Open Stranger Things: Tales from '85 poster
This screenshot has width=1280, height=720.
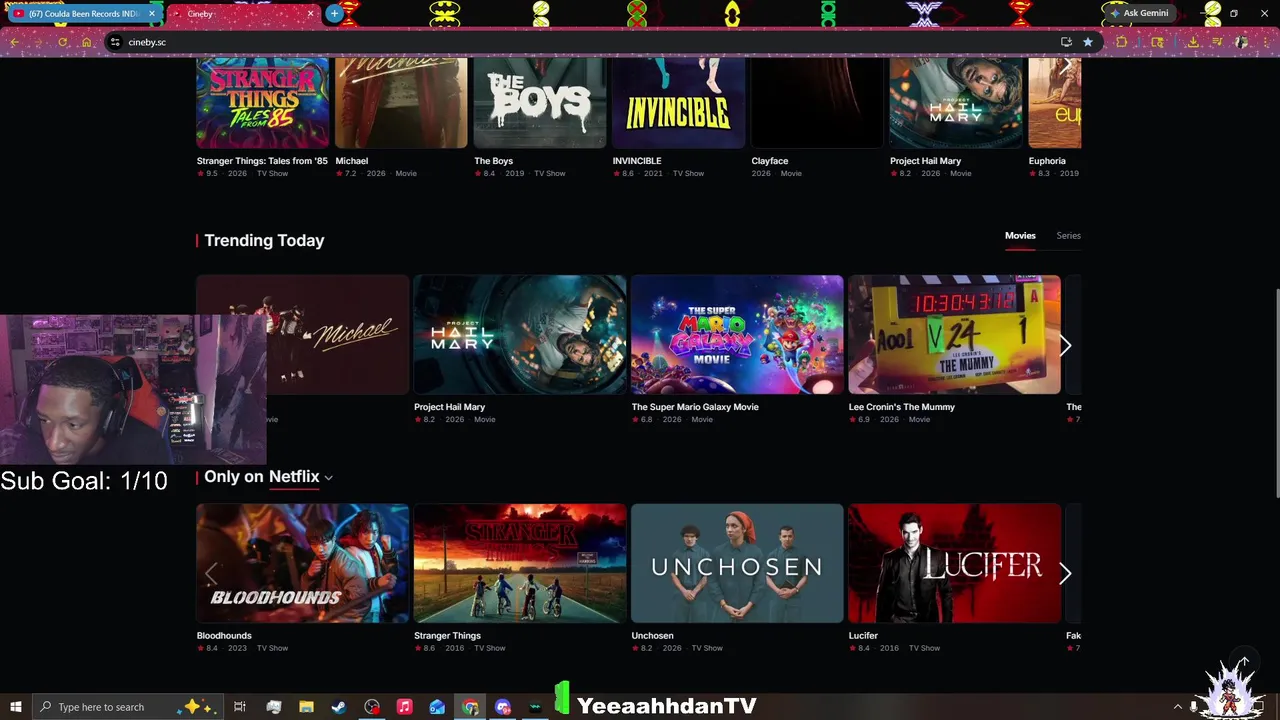point(263,103)
